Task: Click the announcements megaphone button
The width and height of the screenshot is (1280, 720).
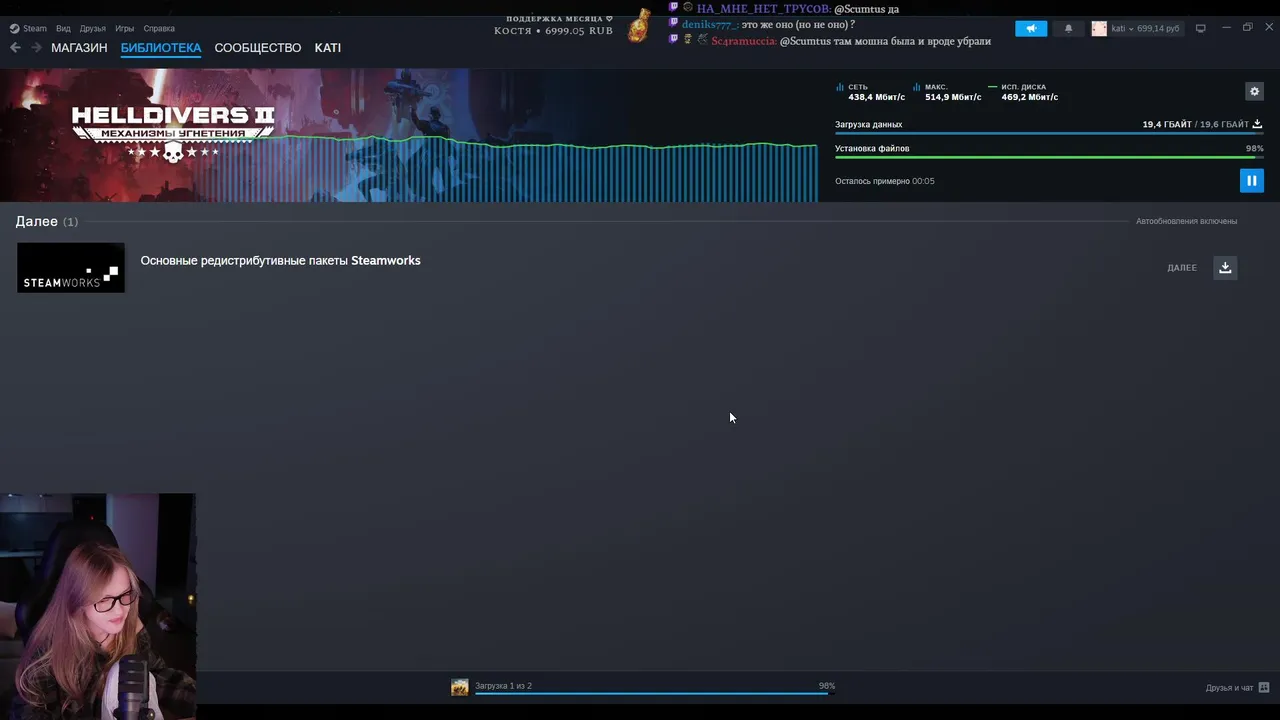Action: point(1031,28)
